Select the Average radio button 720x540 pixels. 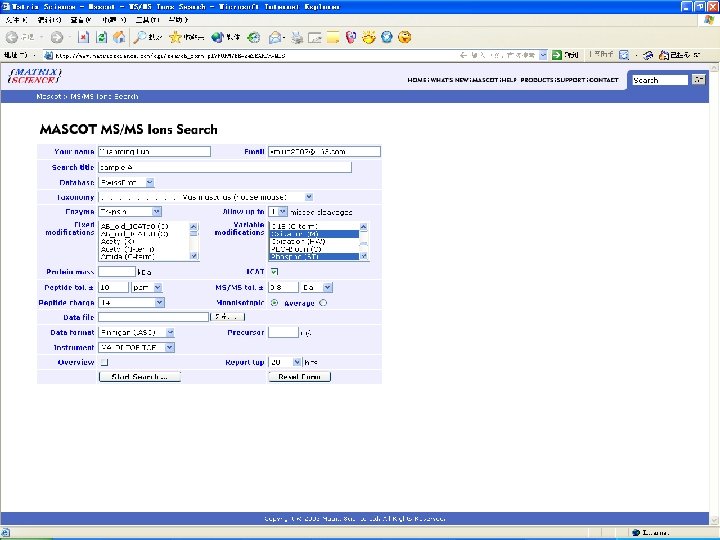click(323, 303)
